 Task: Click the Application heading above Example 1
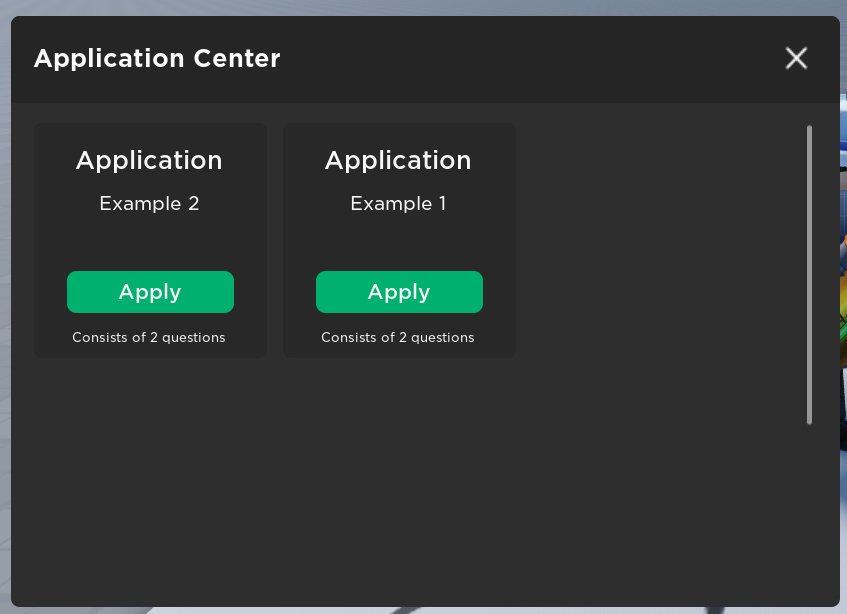coord(398,160)
